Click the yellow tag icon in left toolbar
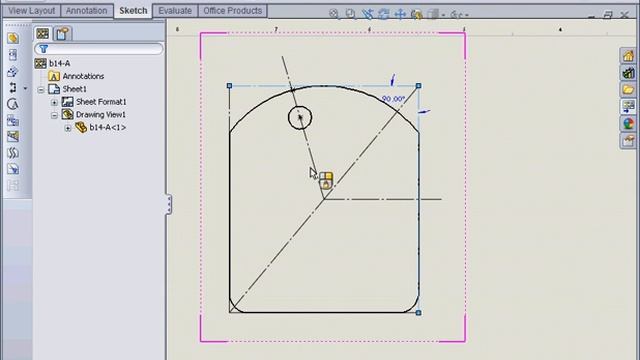640x360 pixels. 13,38
